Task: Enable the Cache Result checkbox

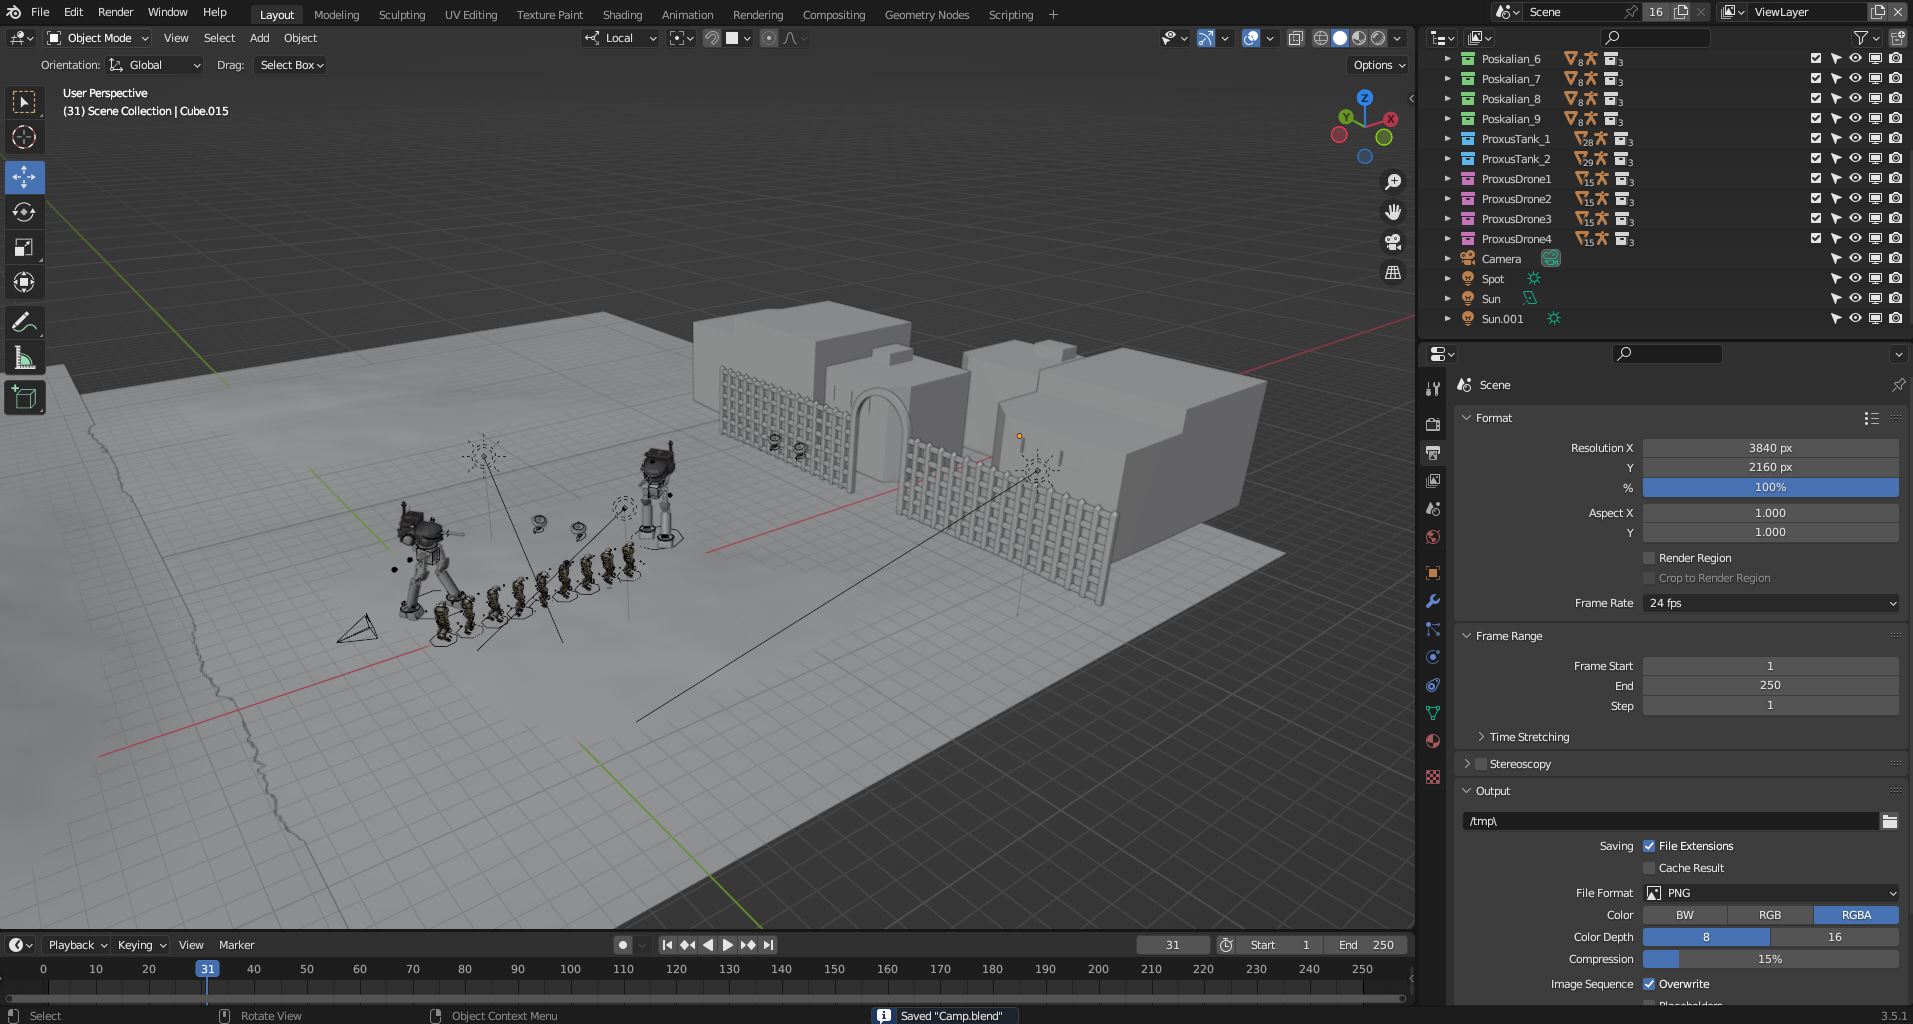Action: pos(1649,868)
